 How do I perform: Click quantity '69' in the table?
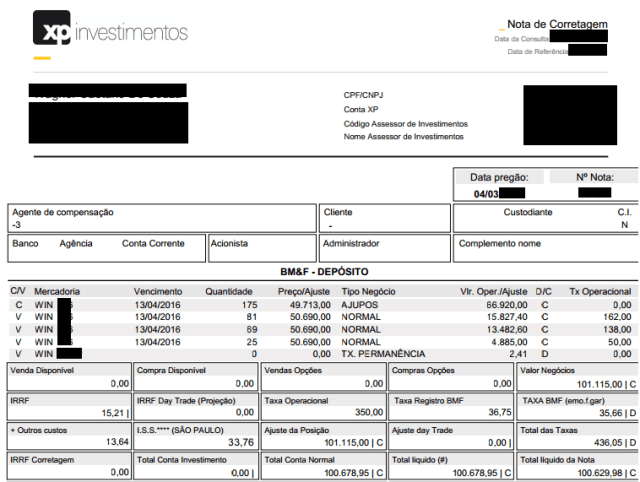(252, 329)
